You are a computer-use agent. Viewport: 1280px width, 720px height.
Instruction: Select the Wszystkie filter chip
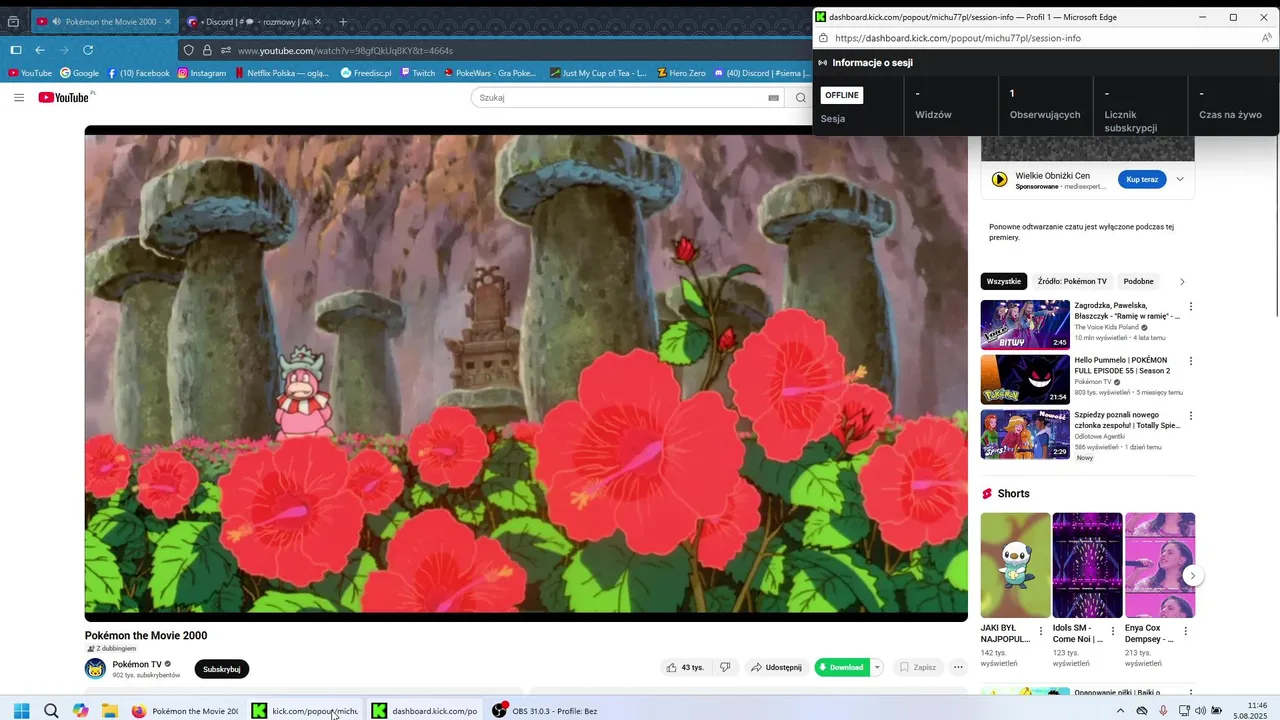1004,281
